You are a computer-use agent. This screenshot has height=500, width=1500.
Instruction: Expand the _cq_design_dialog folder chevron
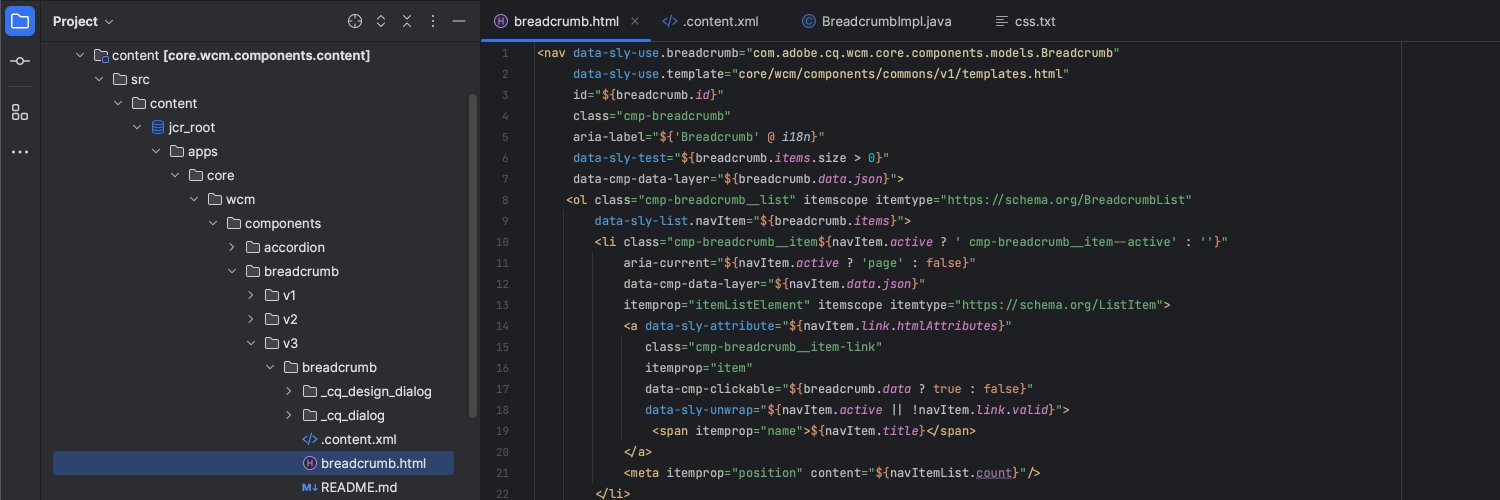289,391
